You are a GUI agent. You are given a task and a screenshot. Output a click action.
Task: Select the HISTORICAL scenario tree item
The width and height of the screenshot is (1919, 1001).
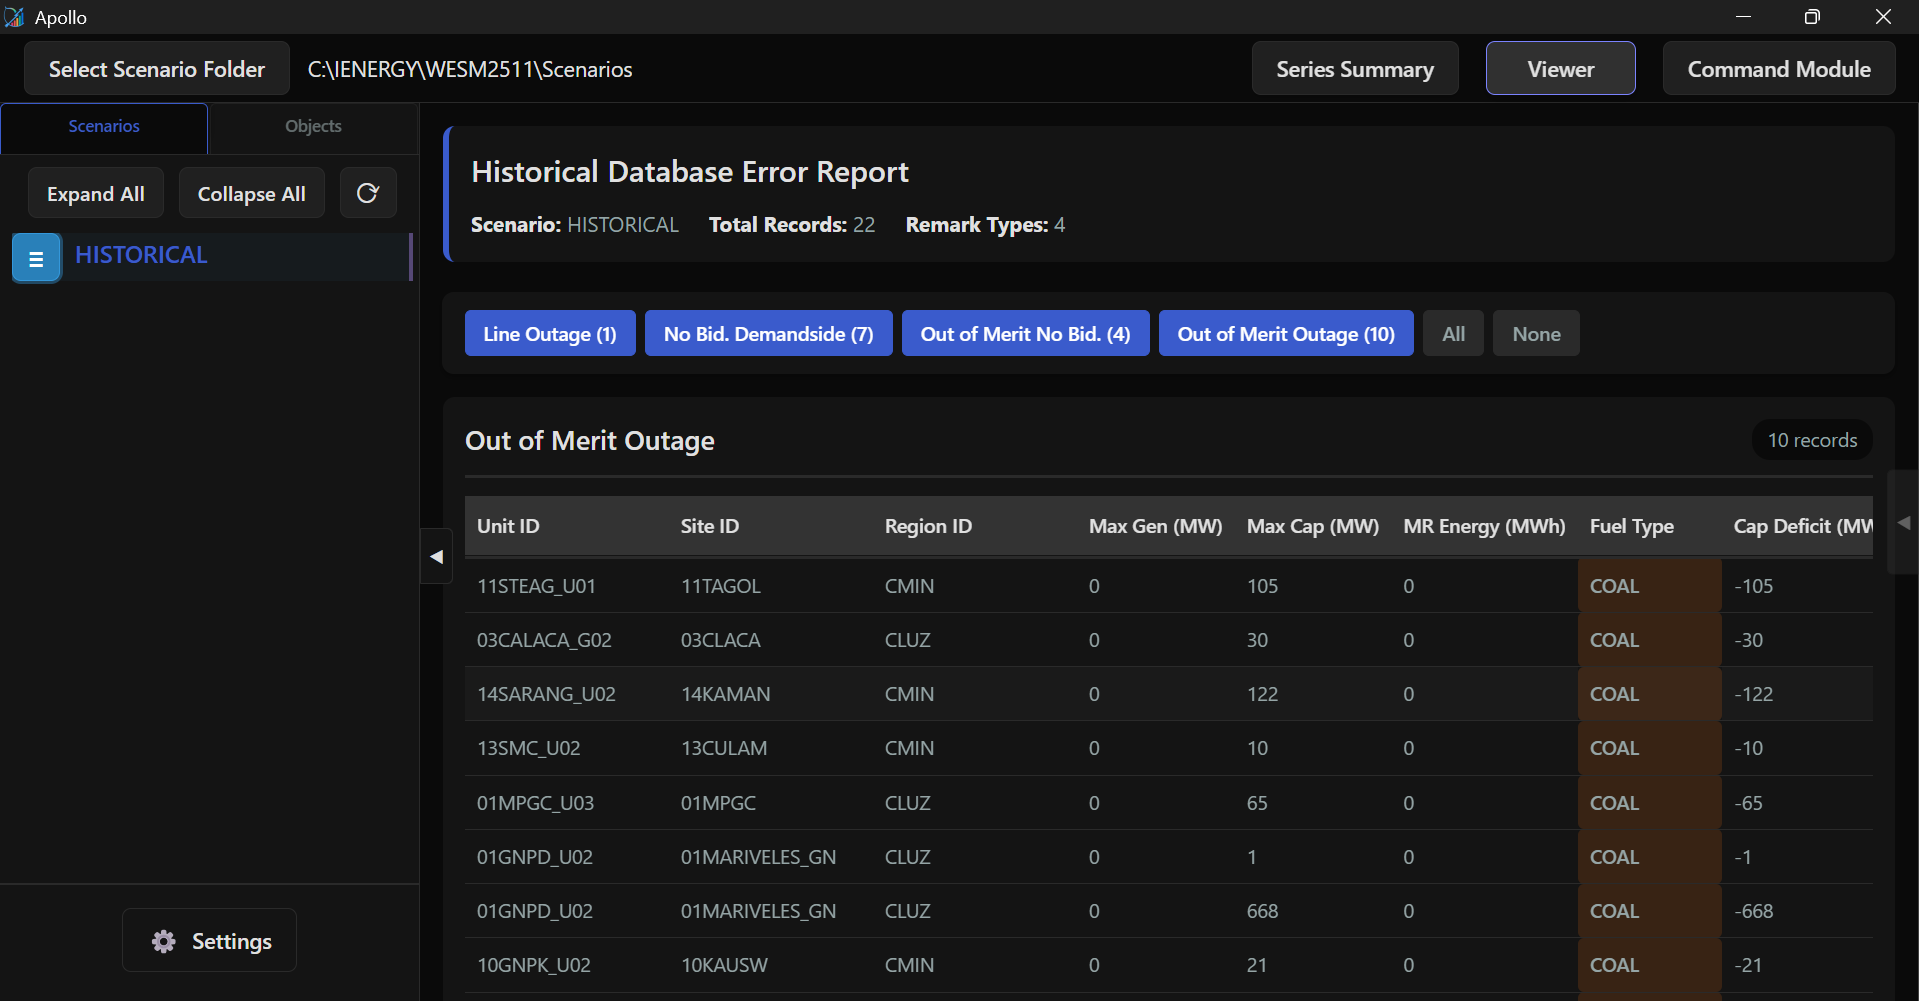tap(141, 255)
